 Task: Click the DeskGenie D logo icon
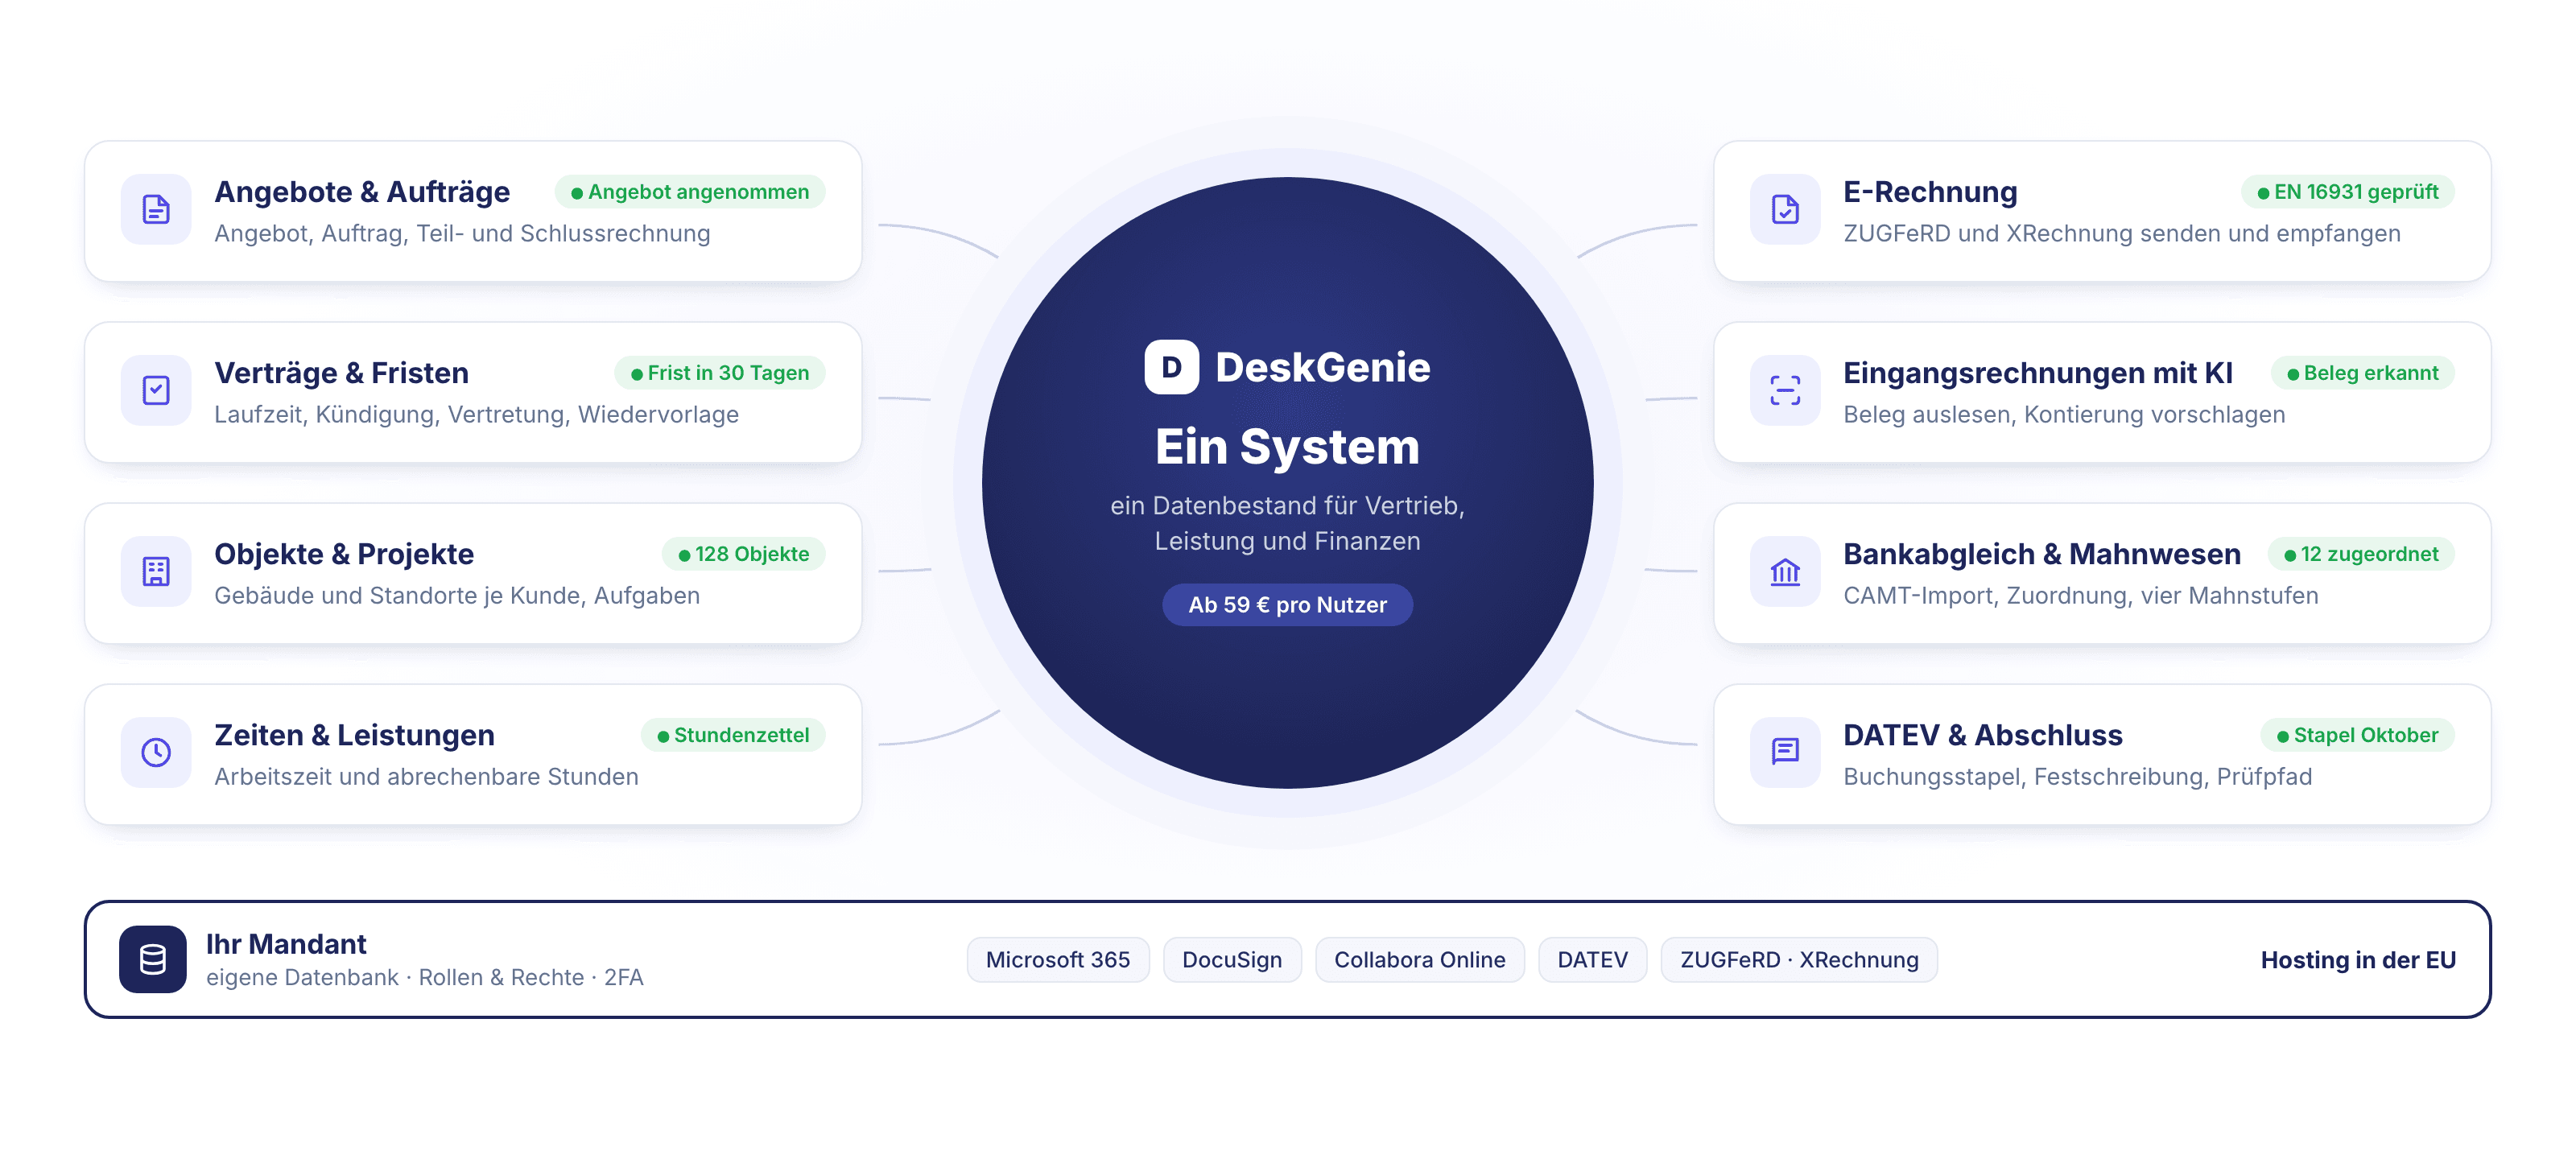pyautogui.click(x=1171, y=367)
